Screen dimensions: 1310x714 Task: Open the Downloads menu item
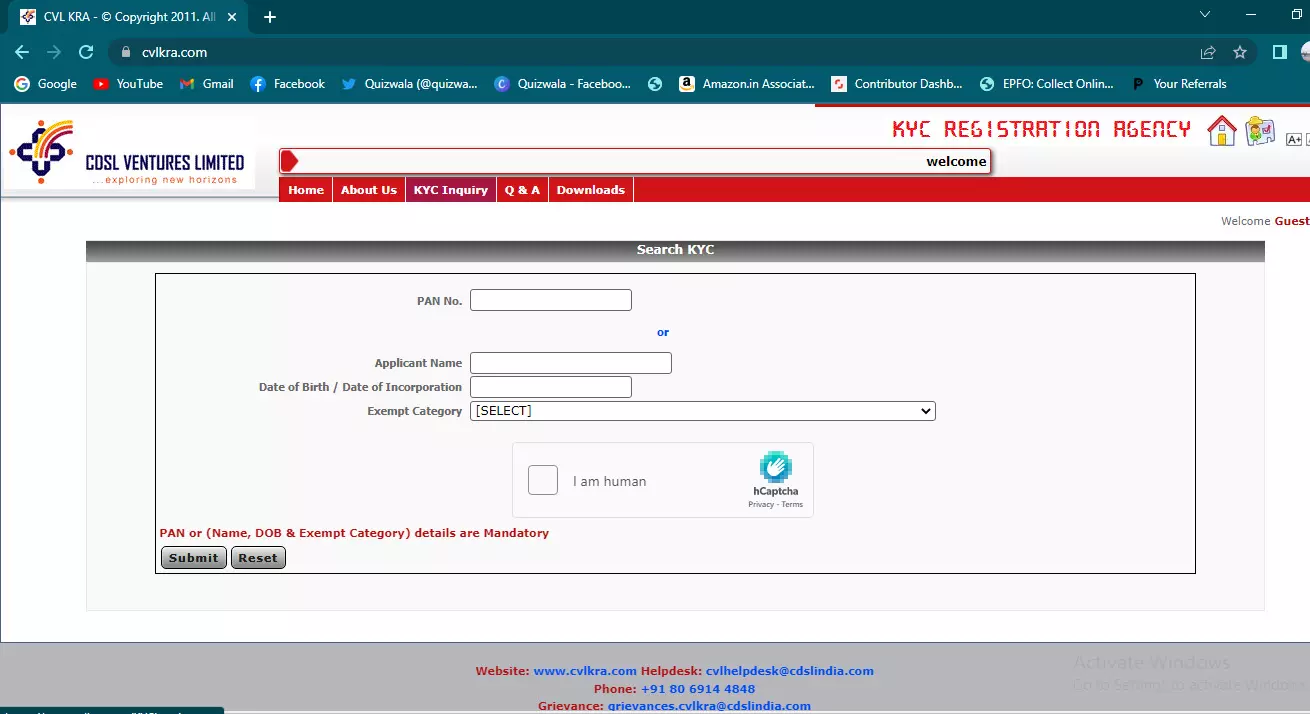(590, 189)
